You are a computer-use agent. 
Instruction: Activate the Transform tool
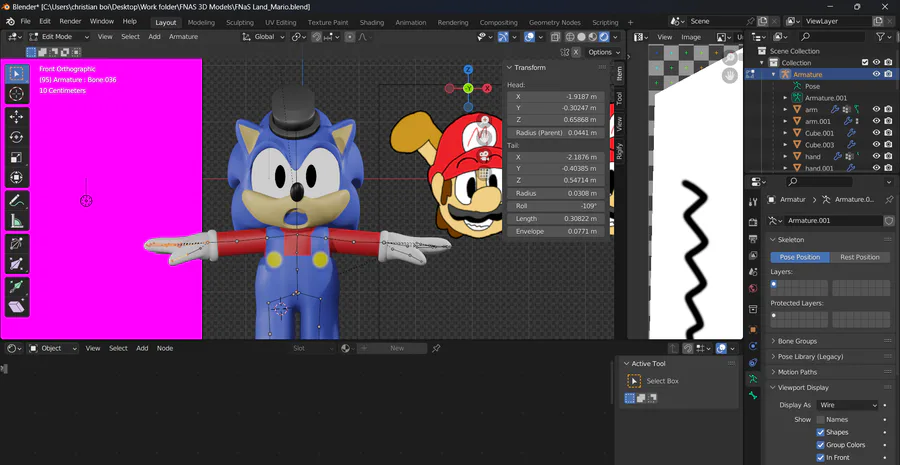click(17, 177)
